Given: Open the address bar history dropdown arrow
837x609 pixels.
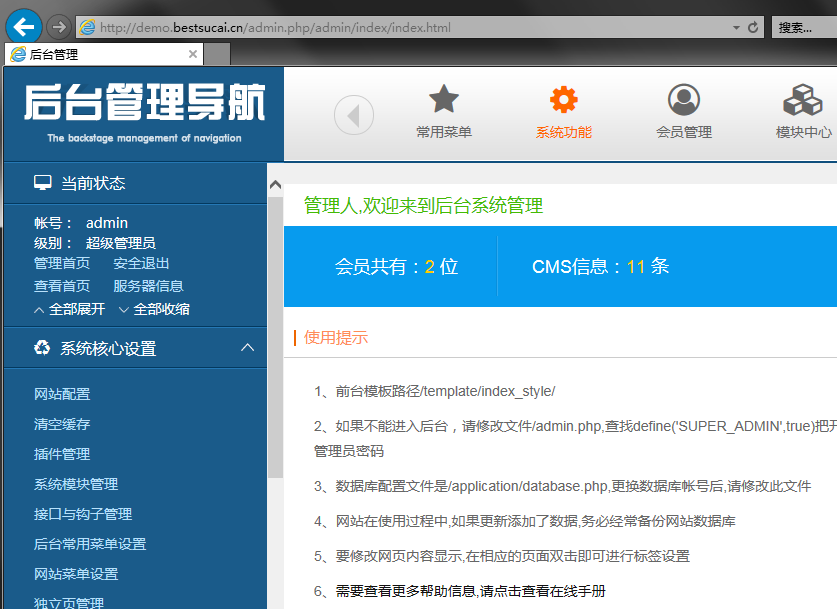Looking at the screenshot, I should [736, 28].
